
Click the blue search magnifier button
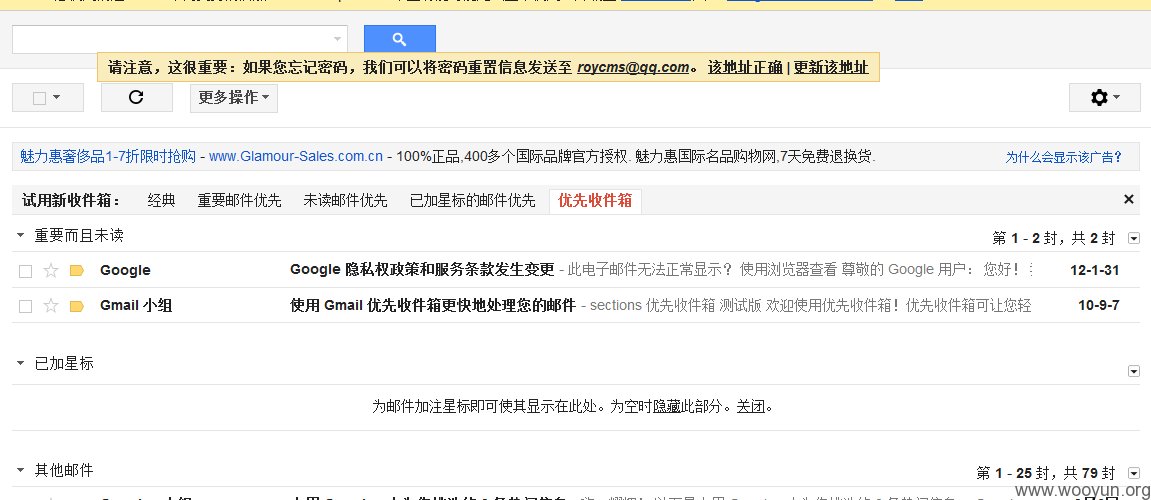[399, 39]
